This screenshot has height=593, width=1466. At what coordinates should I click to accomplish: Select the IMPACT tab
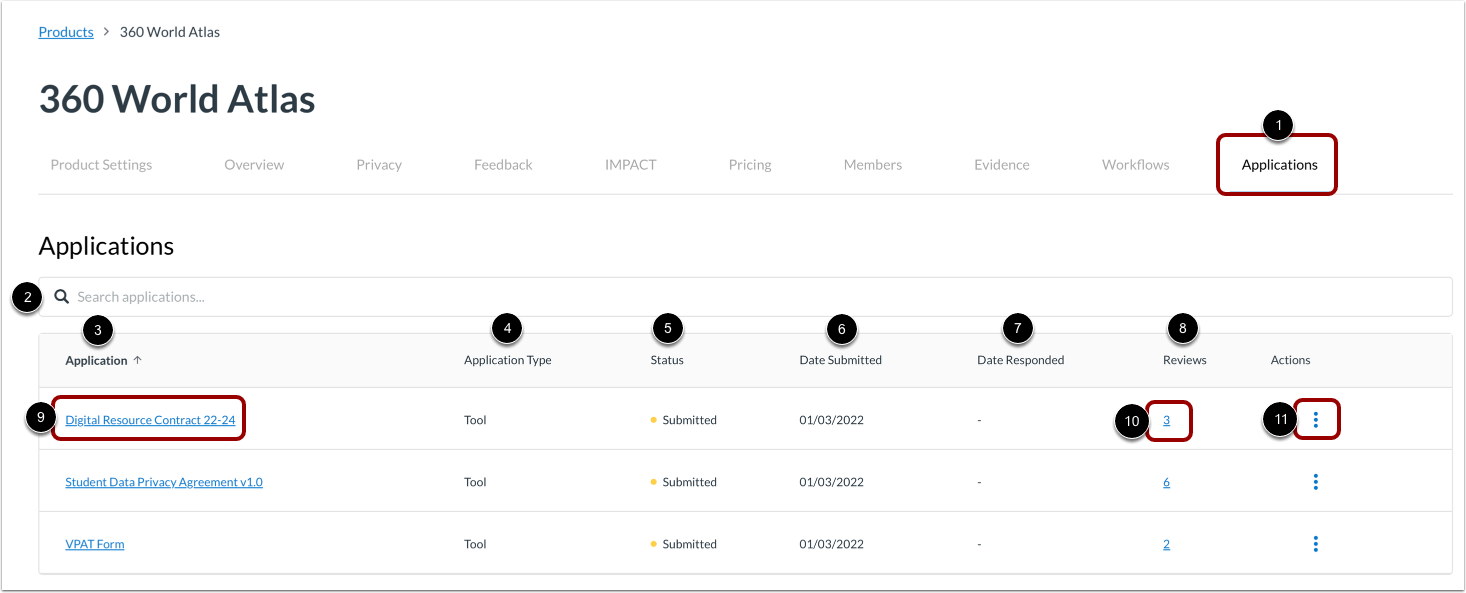pyautogui.click(x=630, y=164)
